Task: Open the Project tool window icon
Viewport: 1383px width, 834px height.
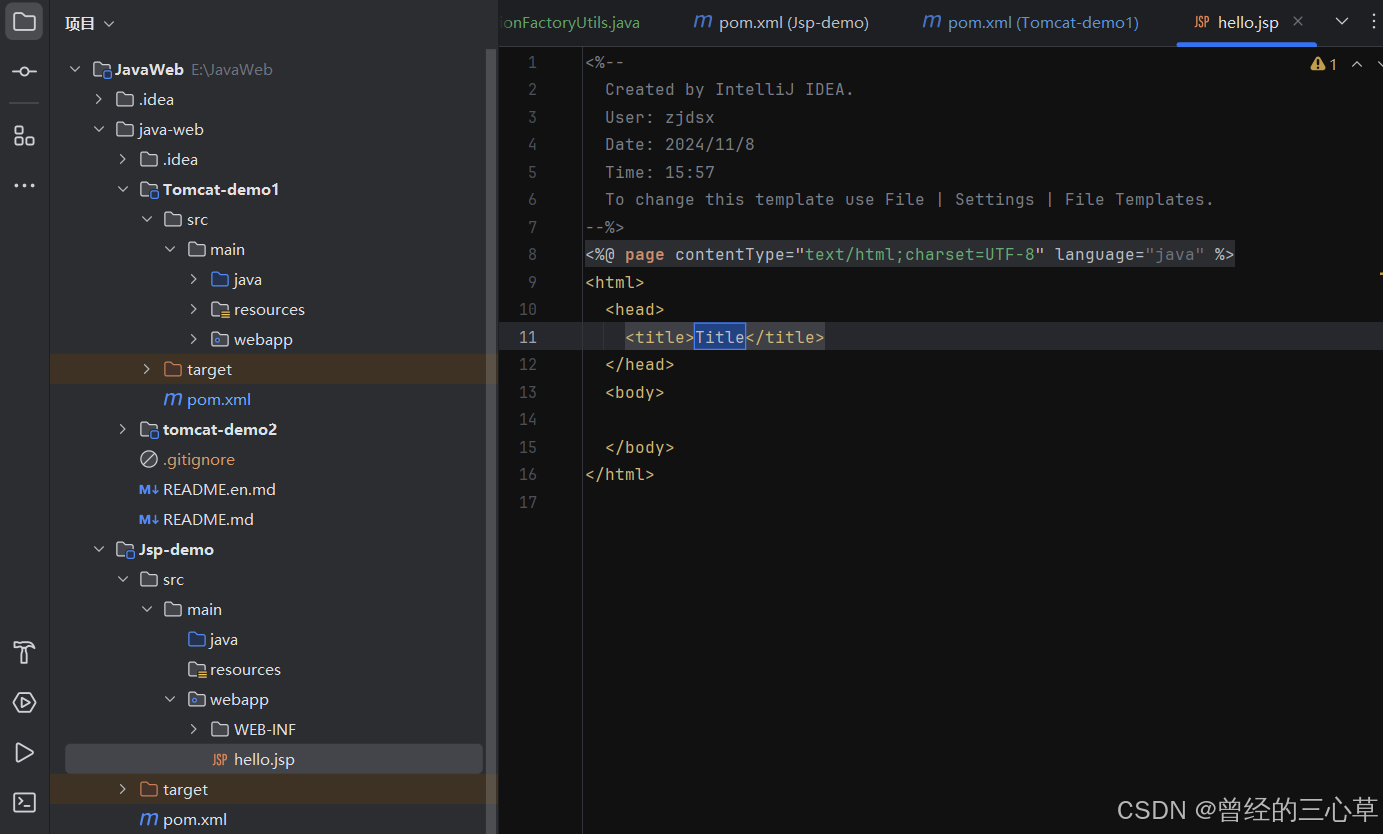Action: coord(24,21)
